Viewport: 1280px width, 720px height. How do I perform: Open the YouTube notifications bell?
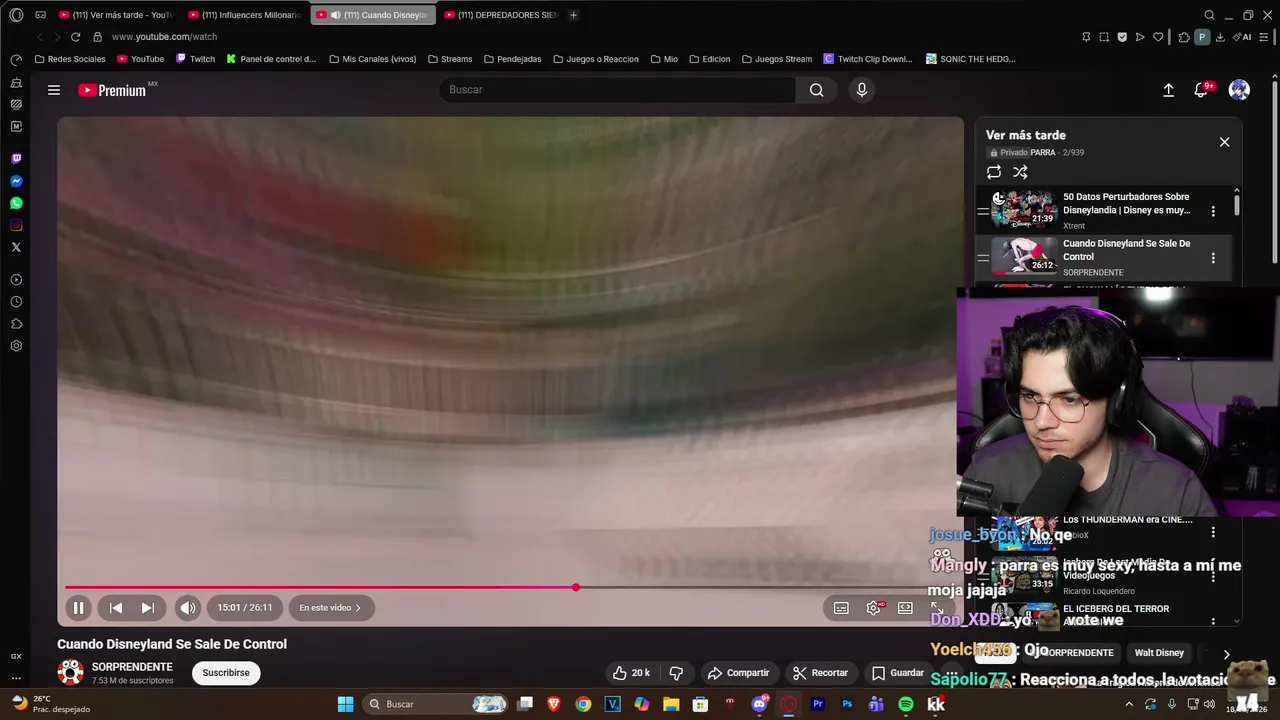1202,90
